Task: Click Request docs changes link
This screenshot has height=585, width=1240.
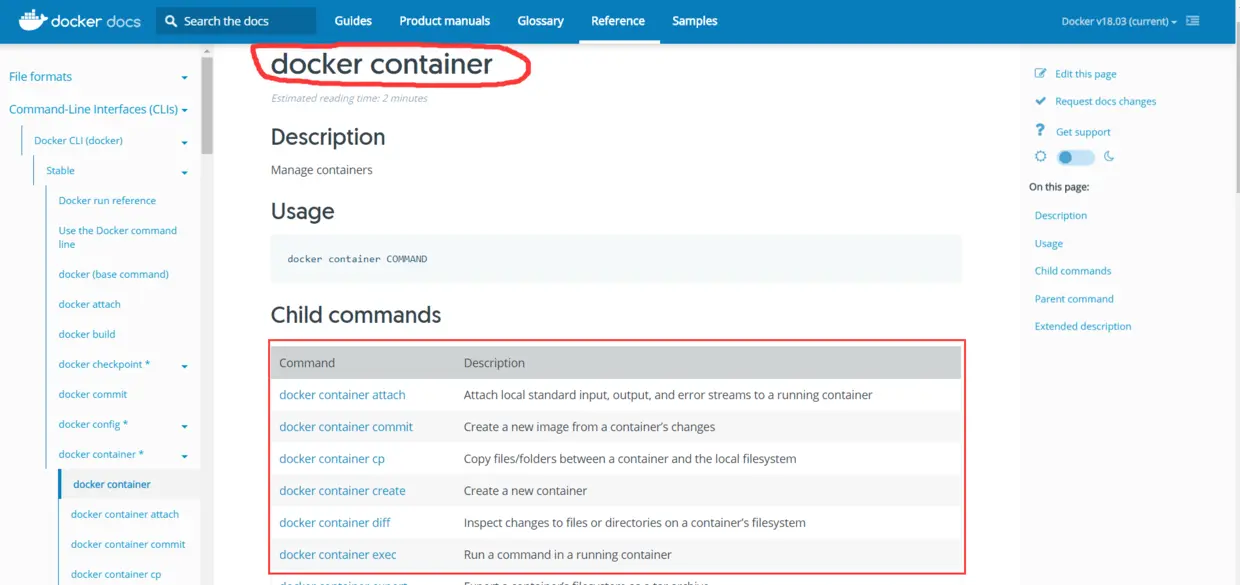Action: pos(1106,101)
